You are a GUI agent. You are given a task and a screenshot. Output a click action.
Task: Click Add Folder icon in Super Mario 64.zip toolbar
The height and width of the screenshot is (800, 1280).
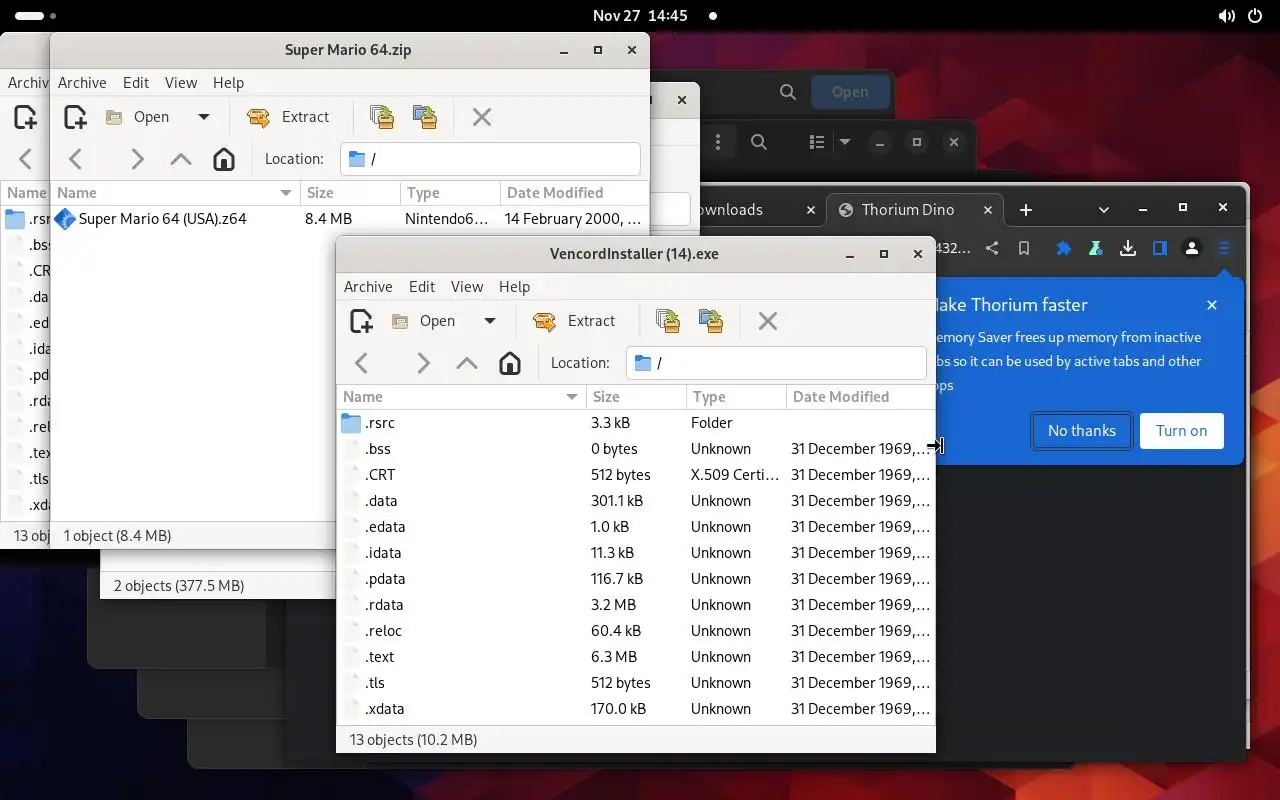click(425, 117)
